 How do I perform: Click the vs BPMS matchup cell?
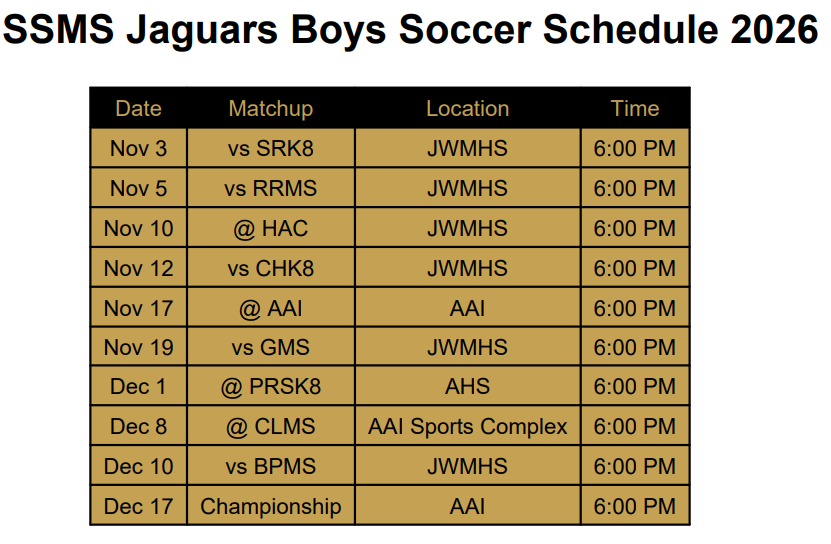(x=271, y=466)
